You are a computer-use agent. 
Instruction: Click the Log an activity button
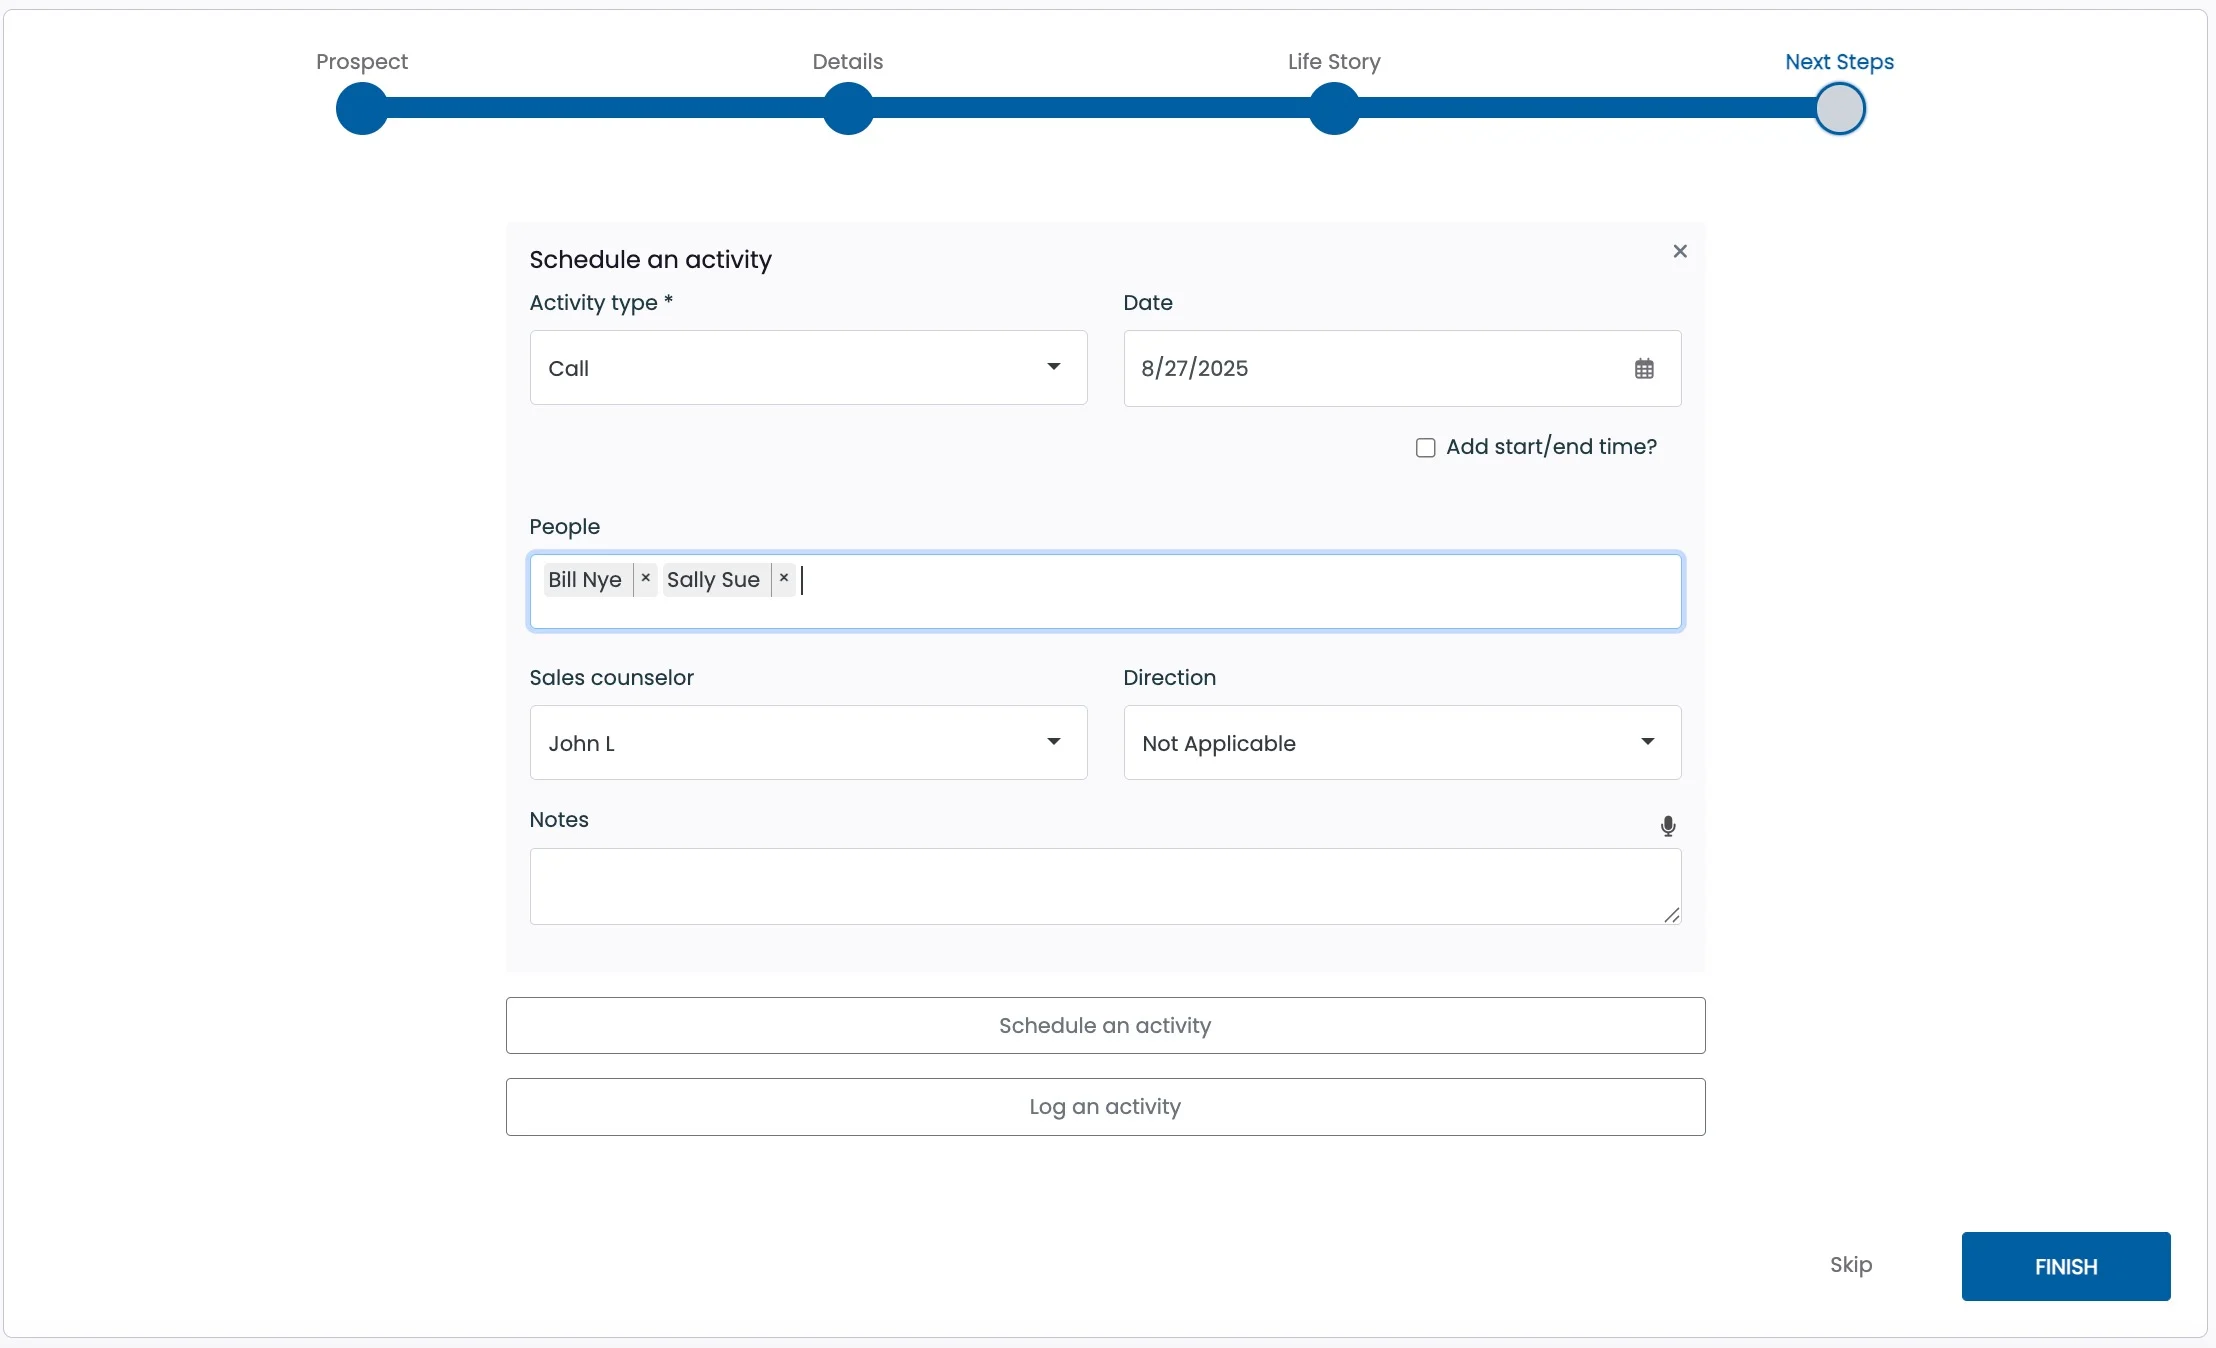coord(1105,1107)
